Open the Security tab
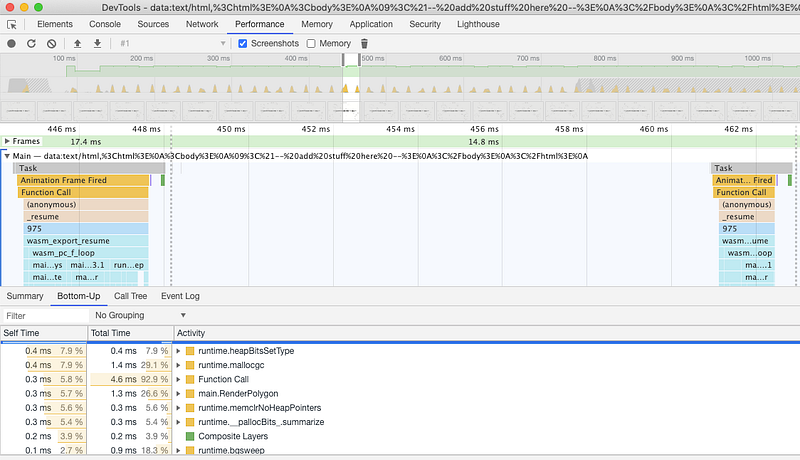Screen dimensions: 800x460 pos(425,24)
